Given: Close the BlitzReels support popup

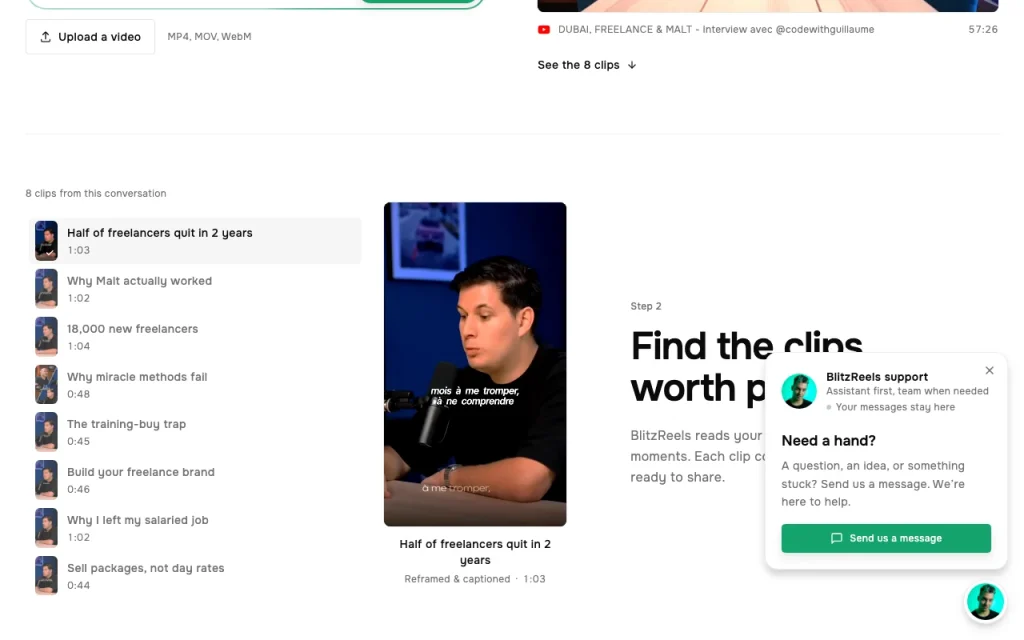Looking at the screenshot, I should (x=989, y=370).
